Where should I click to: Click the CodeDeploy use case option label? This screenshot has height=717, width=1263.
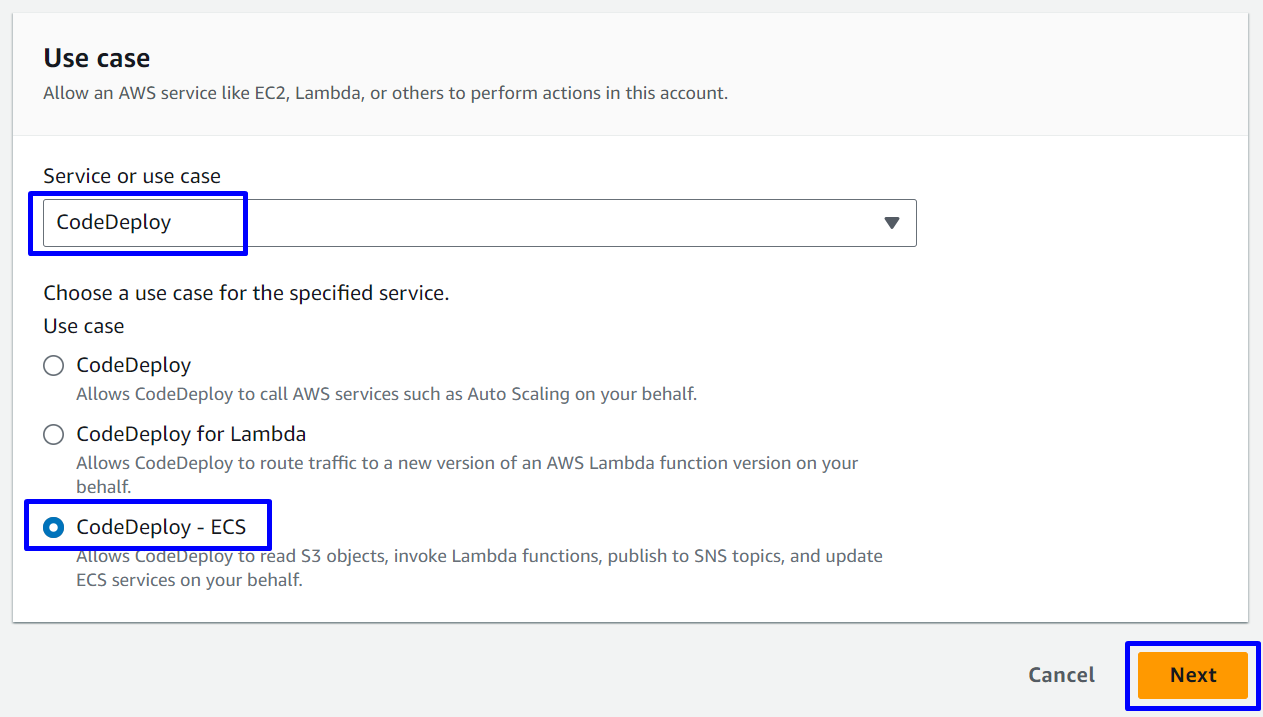133,366
